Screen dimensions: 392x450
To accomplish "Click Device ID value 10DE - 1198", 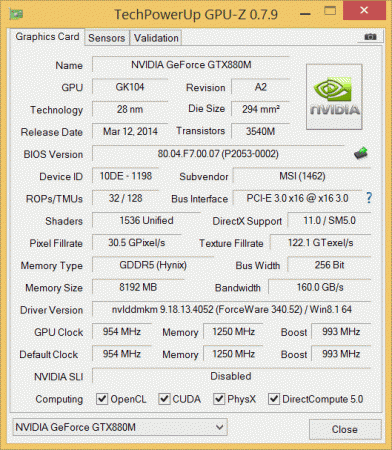I will point(126,176).
